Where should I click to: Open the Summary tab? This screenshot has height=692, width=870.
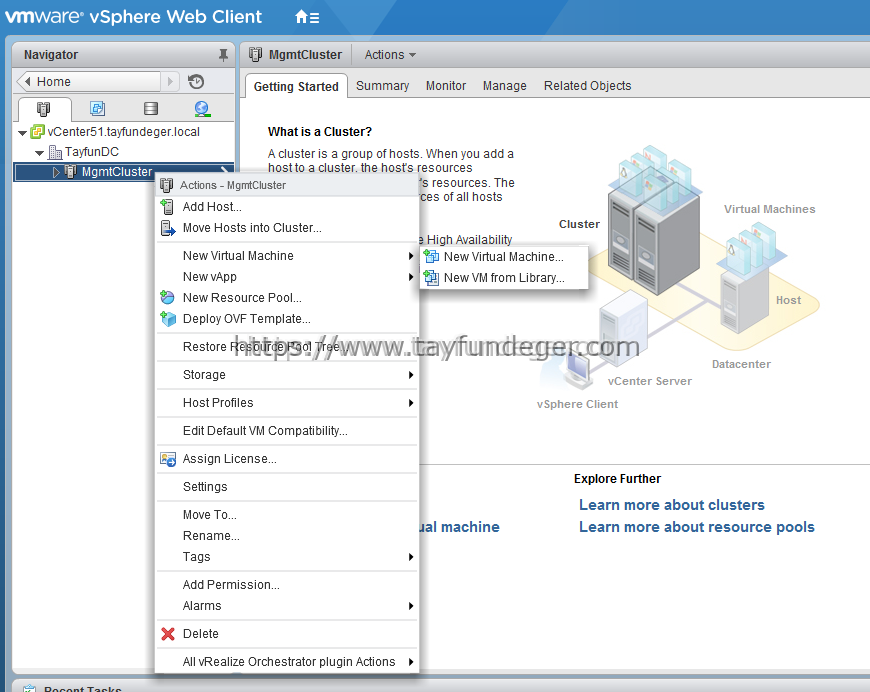point(382,86)
